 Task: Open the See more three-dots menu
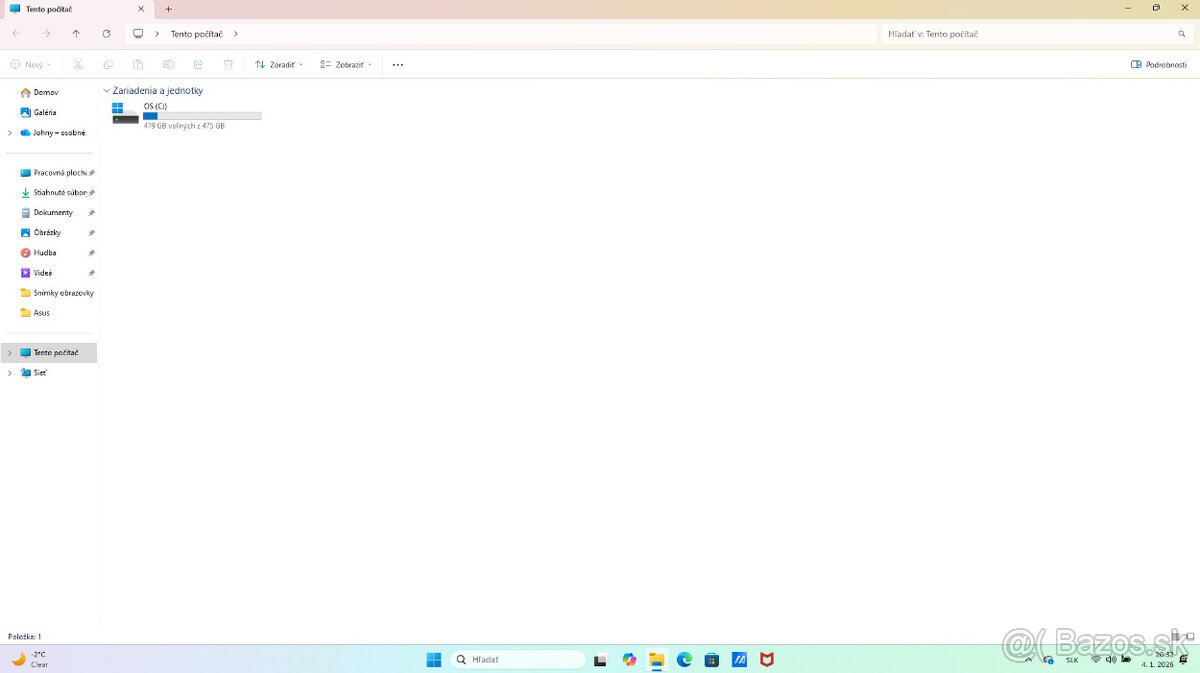pos(397,65)
